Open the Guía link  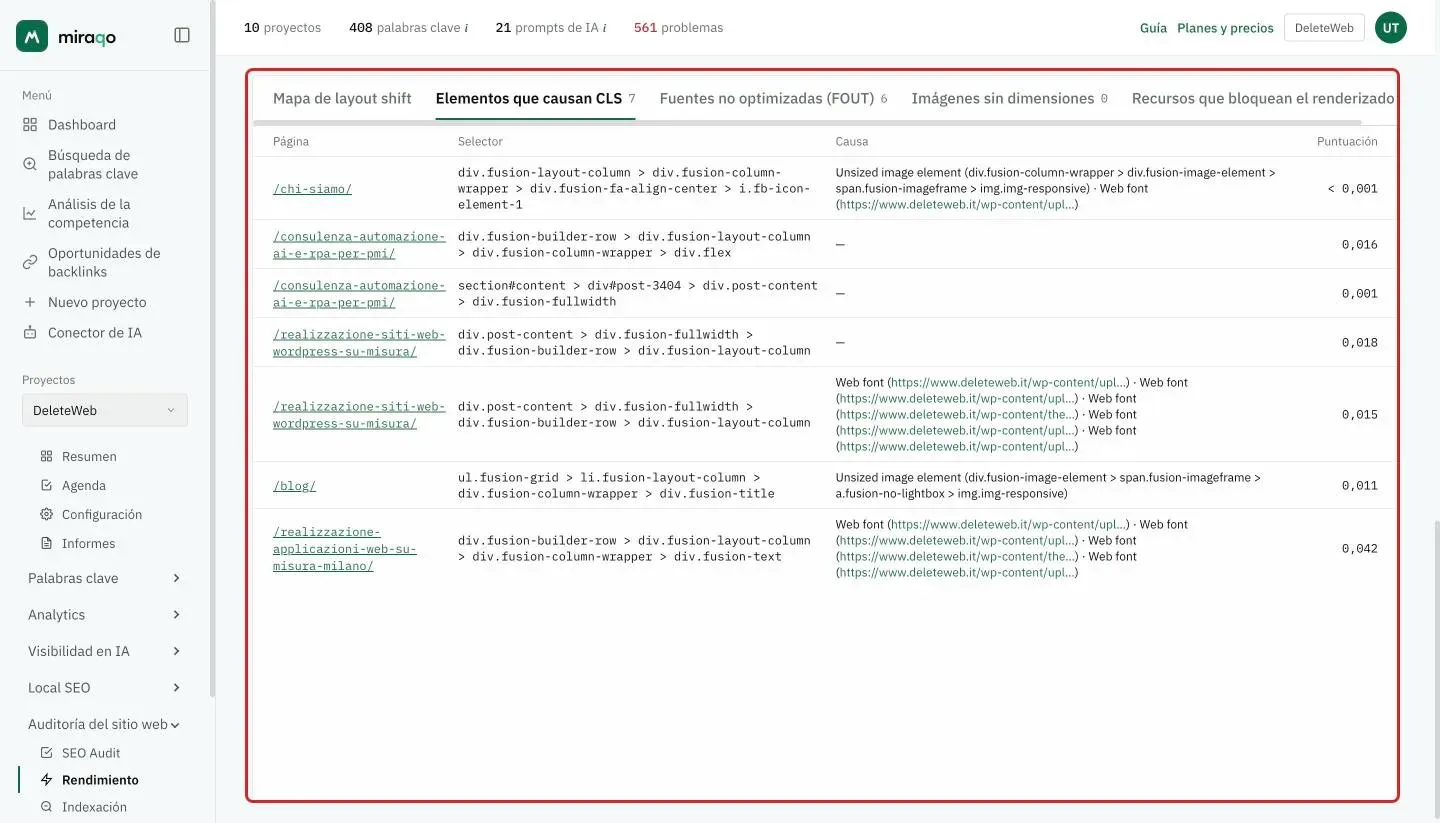pyautogui.click(x=1153, y=28)
